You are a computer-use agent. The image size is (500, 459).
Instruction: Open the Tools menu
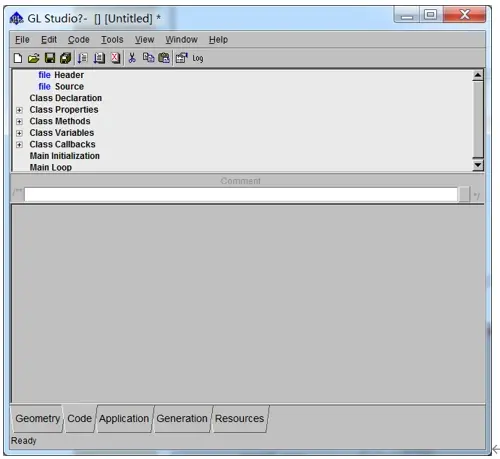pos(112,40)
